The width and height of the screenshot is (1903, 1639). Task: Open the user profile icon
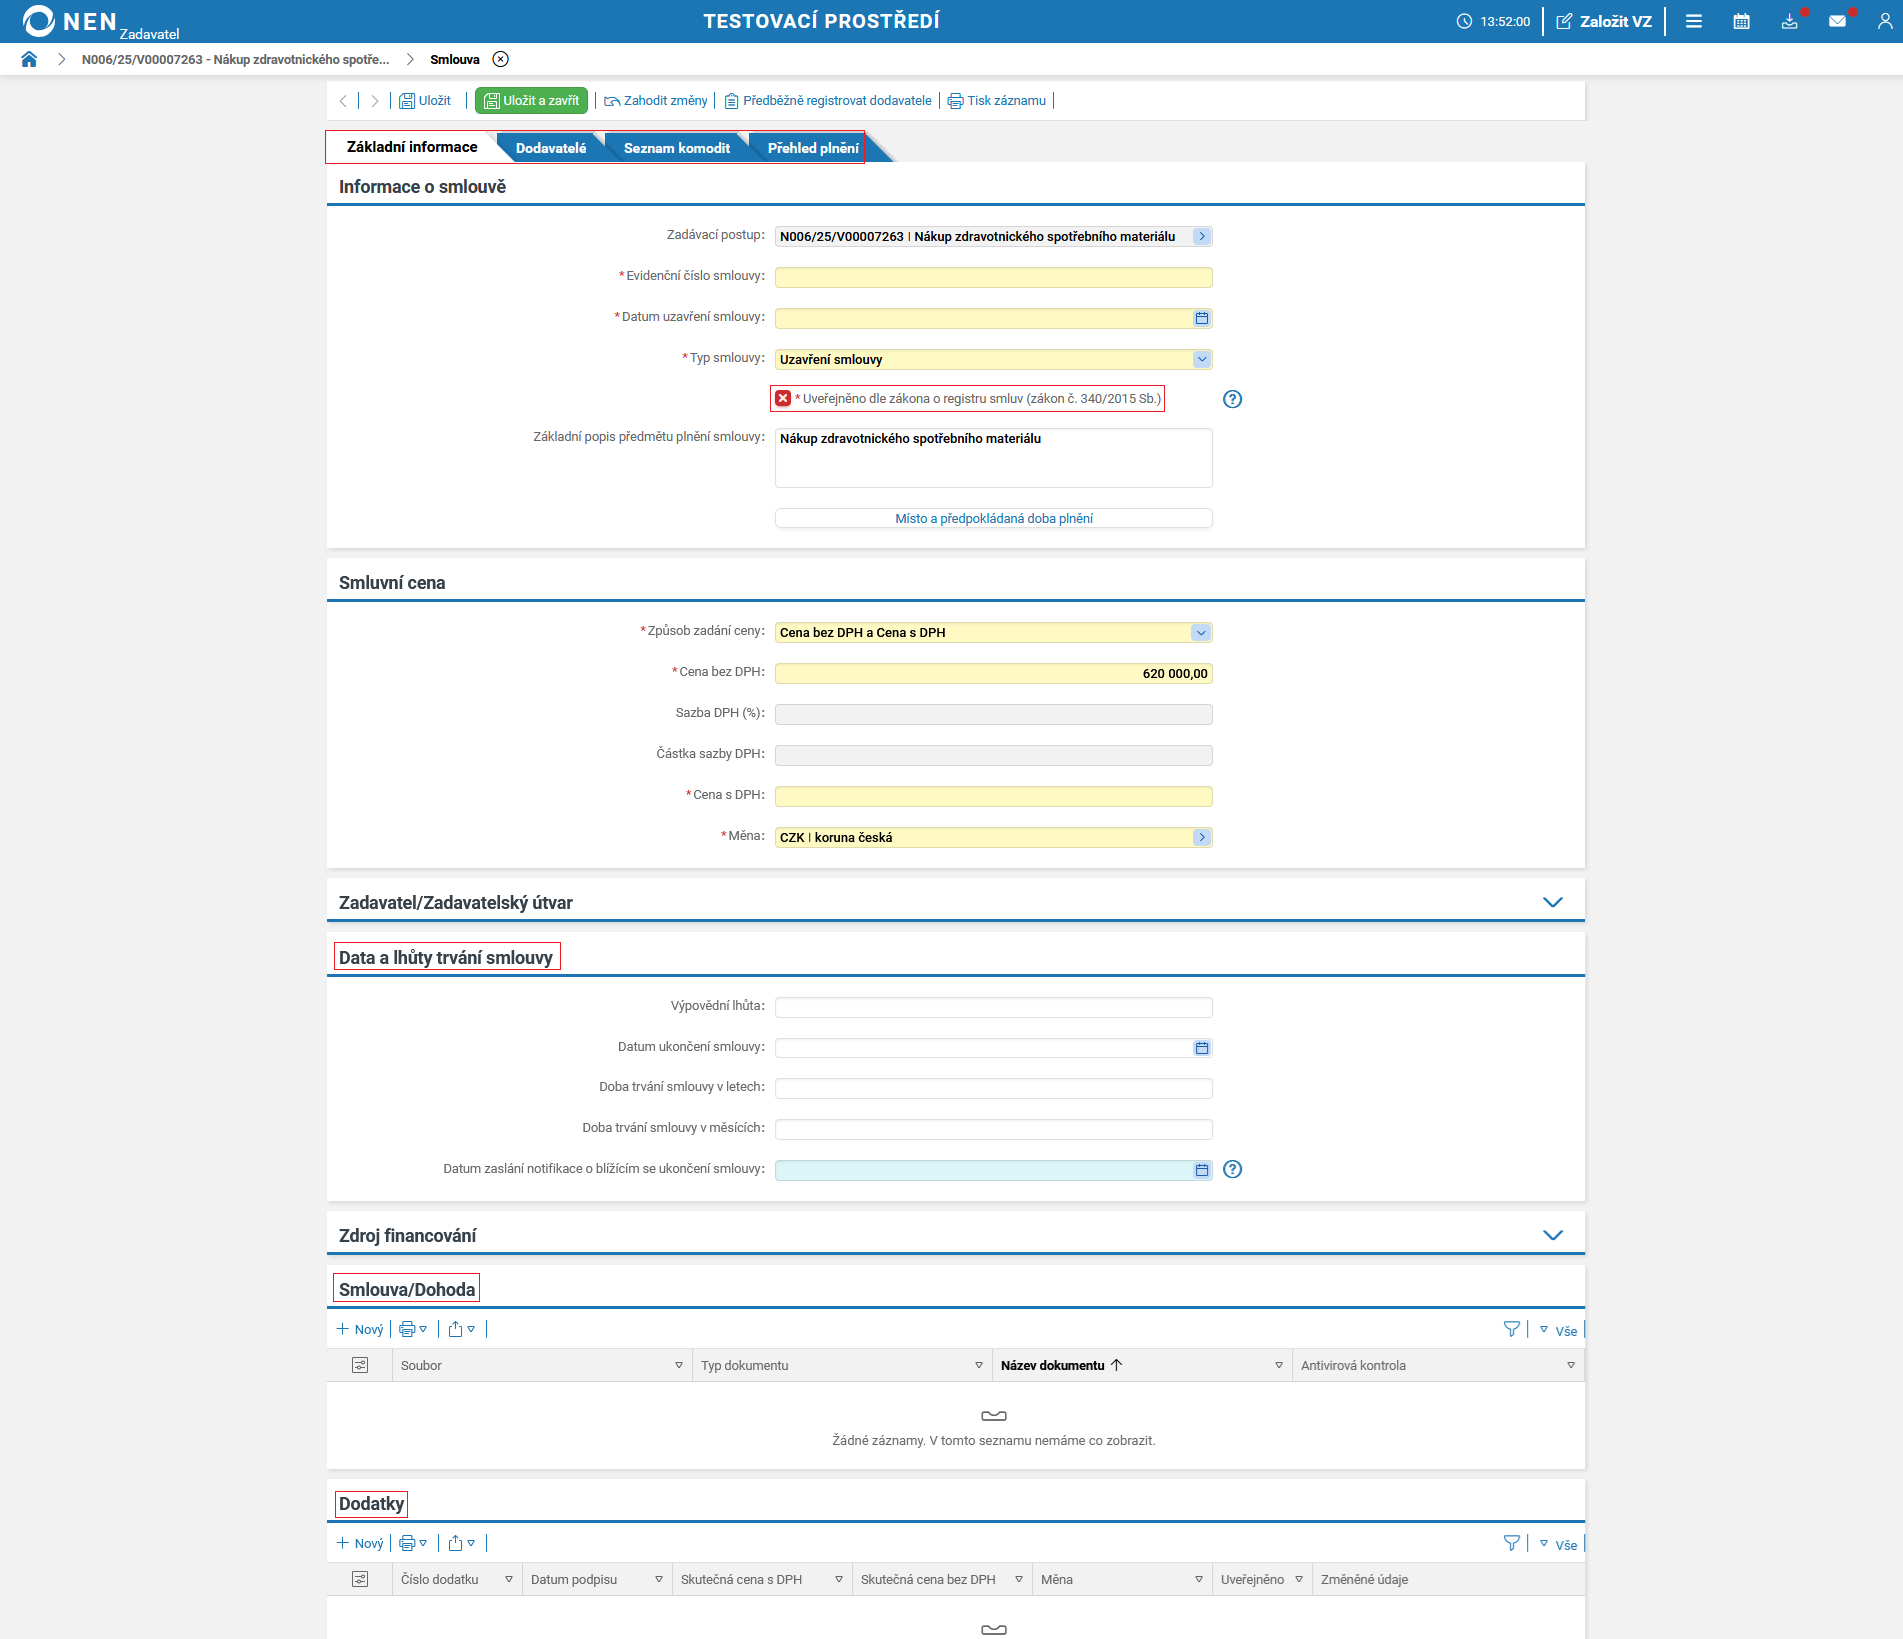pyautogui.click(x=1884, y=21)
